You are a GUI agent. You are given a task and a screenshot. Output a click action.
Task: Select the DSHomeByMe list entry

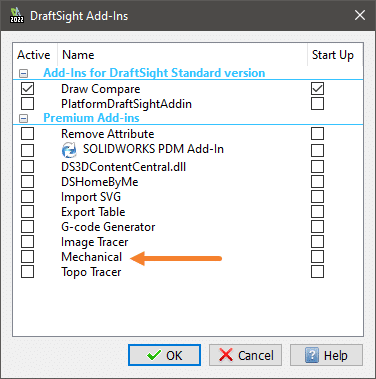click(x=100, y=182)
